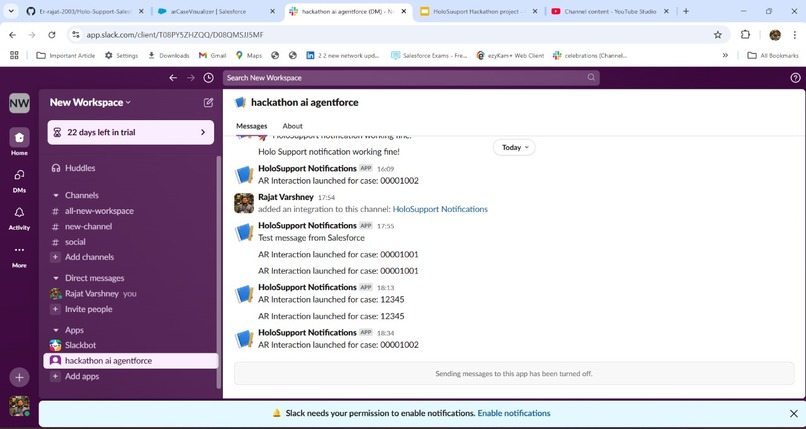Show more bookmarks chevron
The image size is (806, 429).
pyautogui.click(x=725, y=55)
